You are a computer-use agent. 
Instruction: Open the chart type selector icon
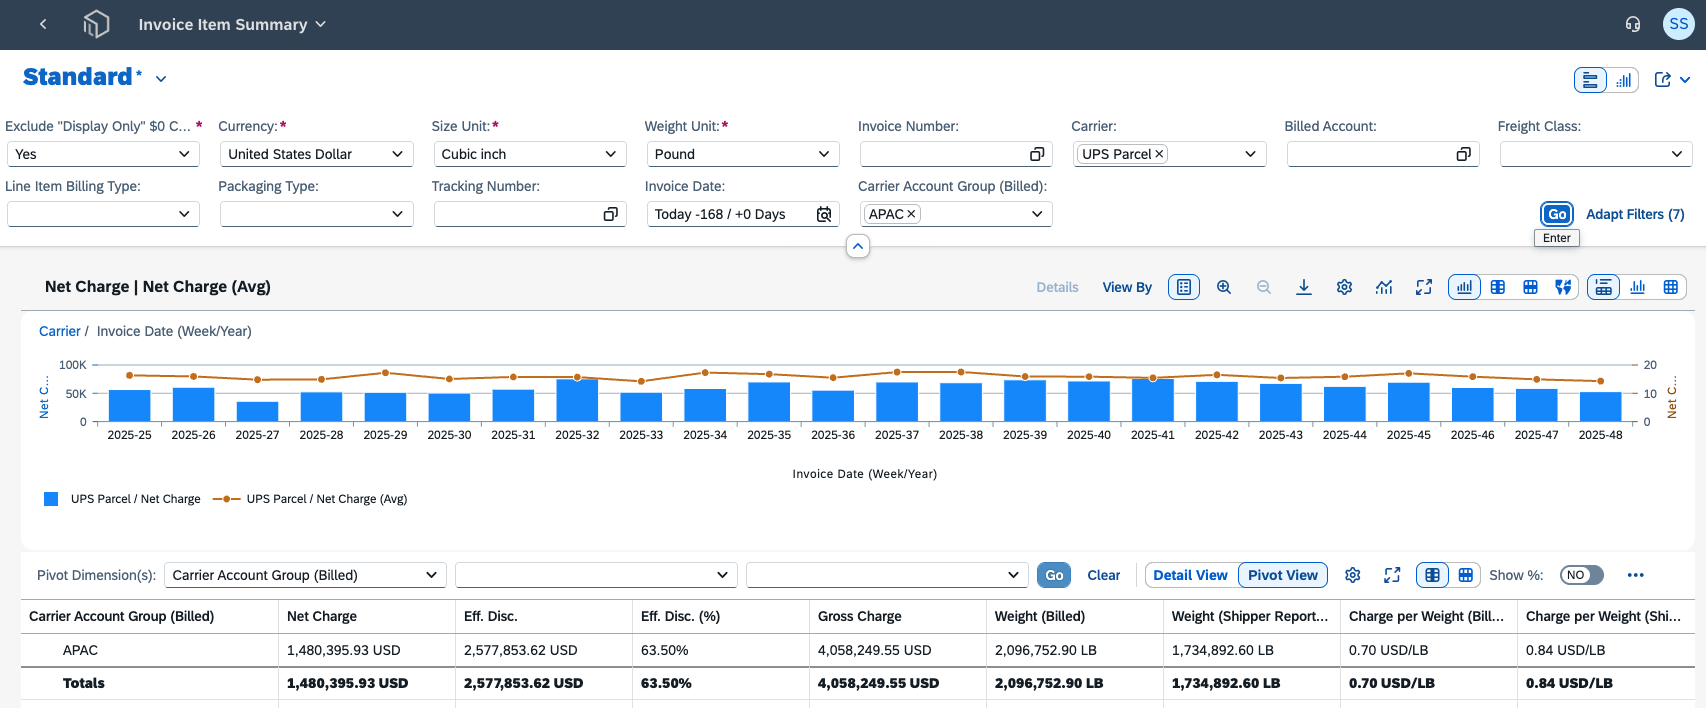1384,287
